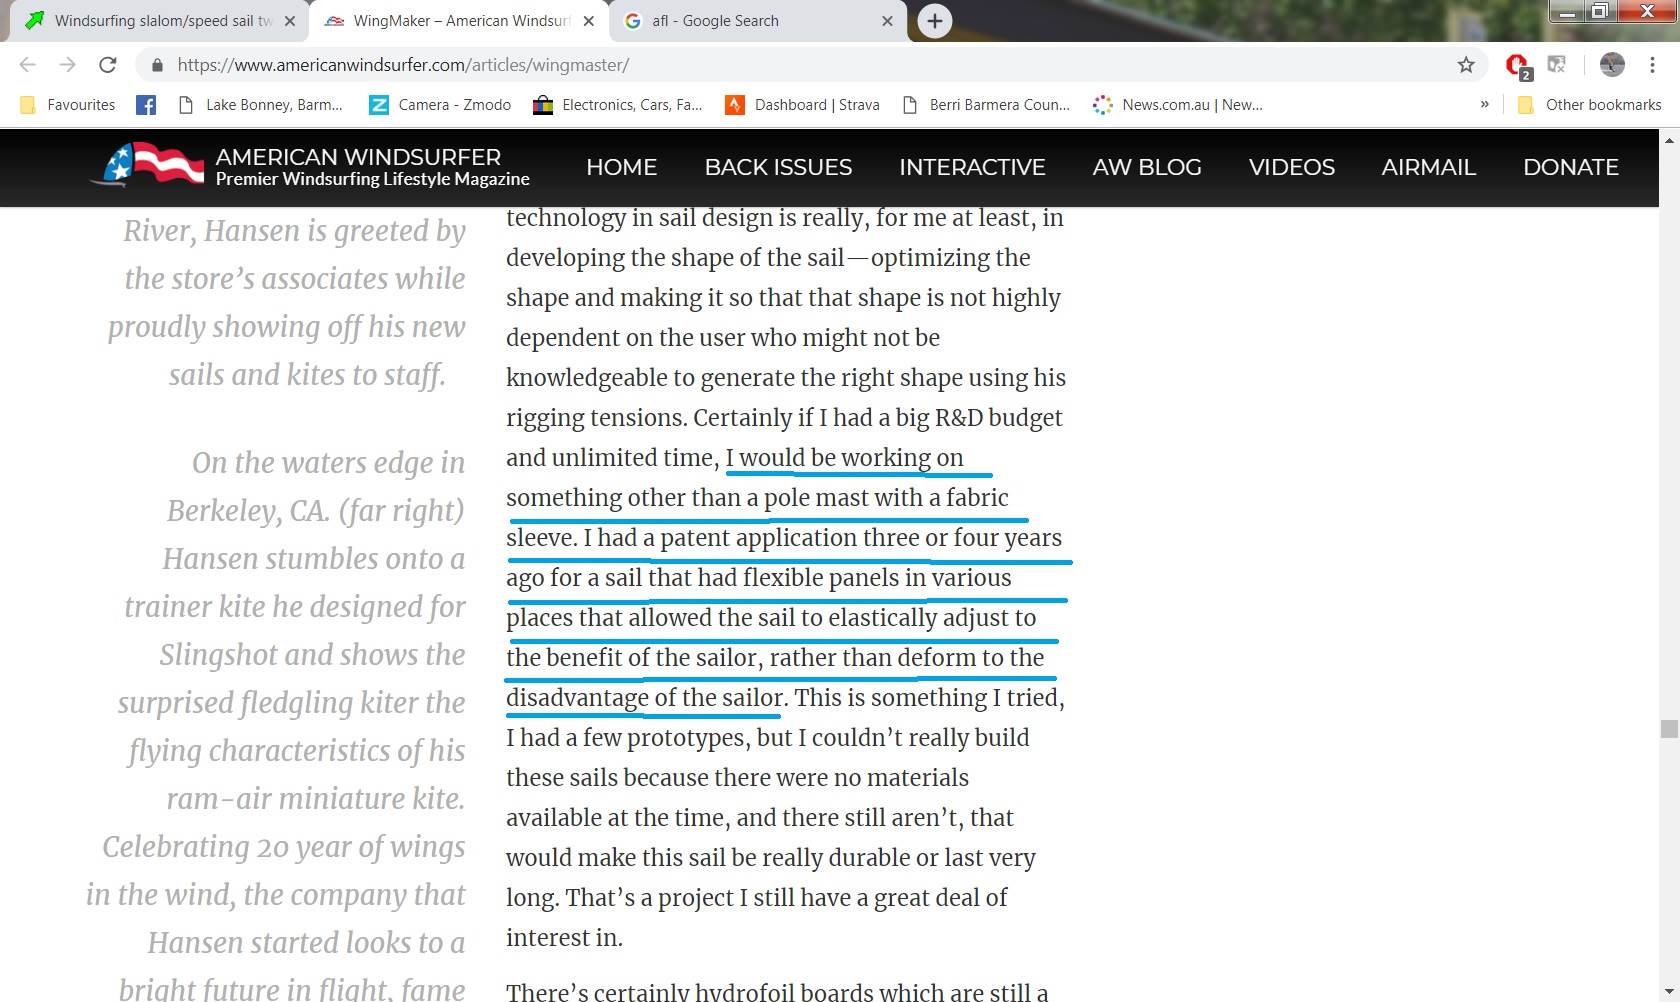Screen dimensions: 1680x1002
Task: Open the Favourites bookmarks folder
Action: 68,105
